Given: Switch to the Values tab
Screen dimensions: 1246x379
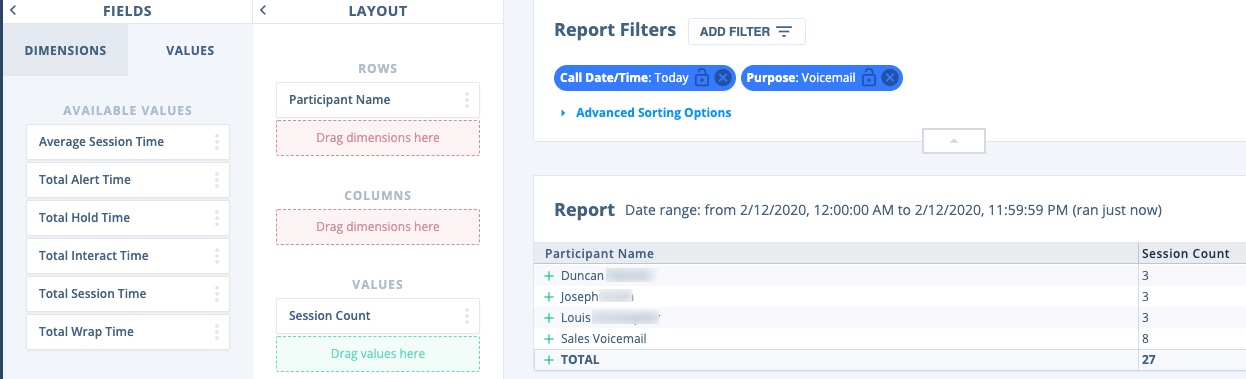Looking at the screenshot, I should tap(190, 50).
